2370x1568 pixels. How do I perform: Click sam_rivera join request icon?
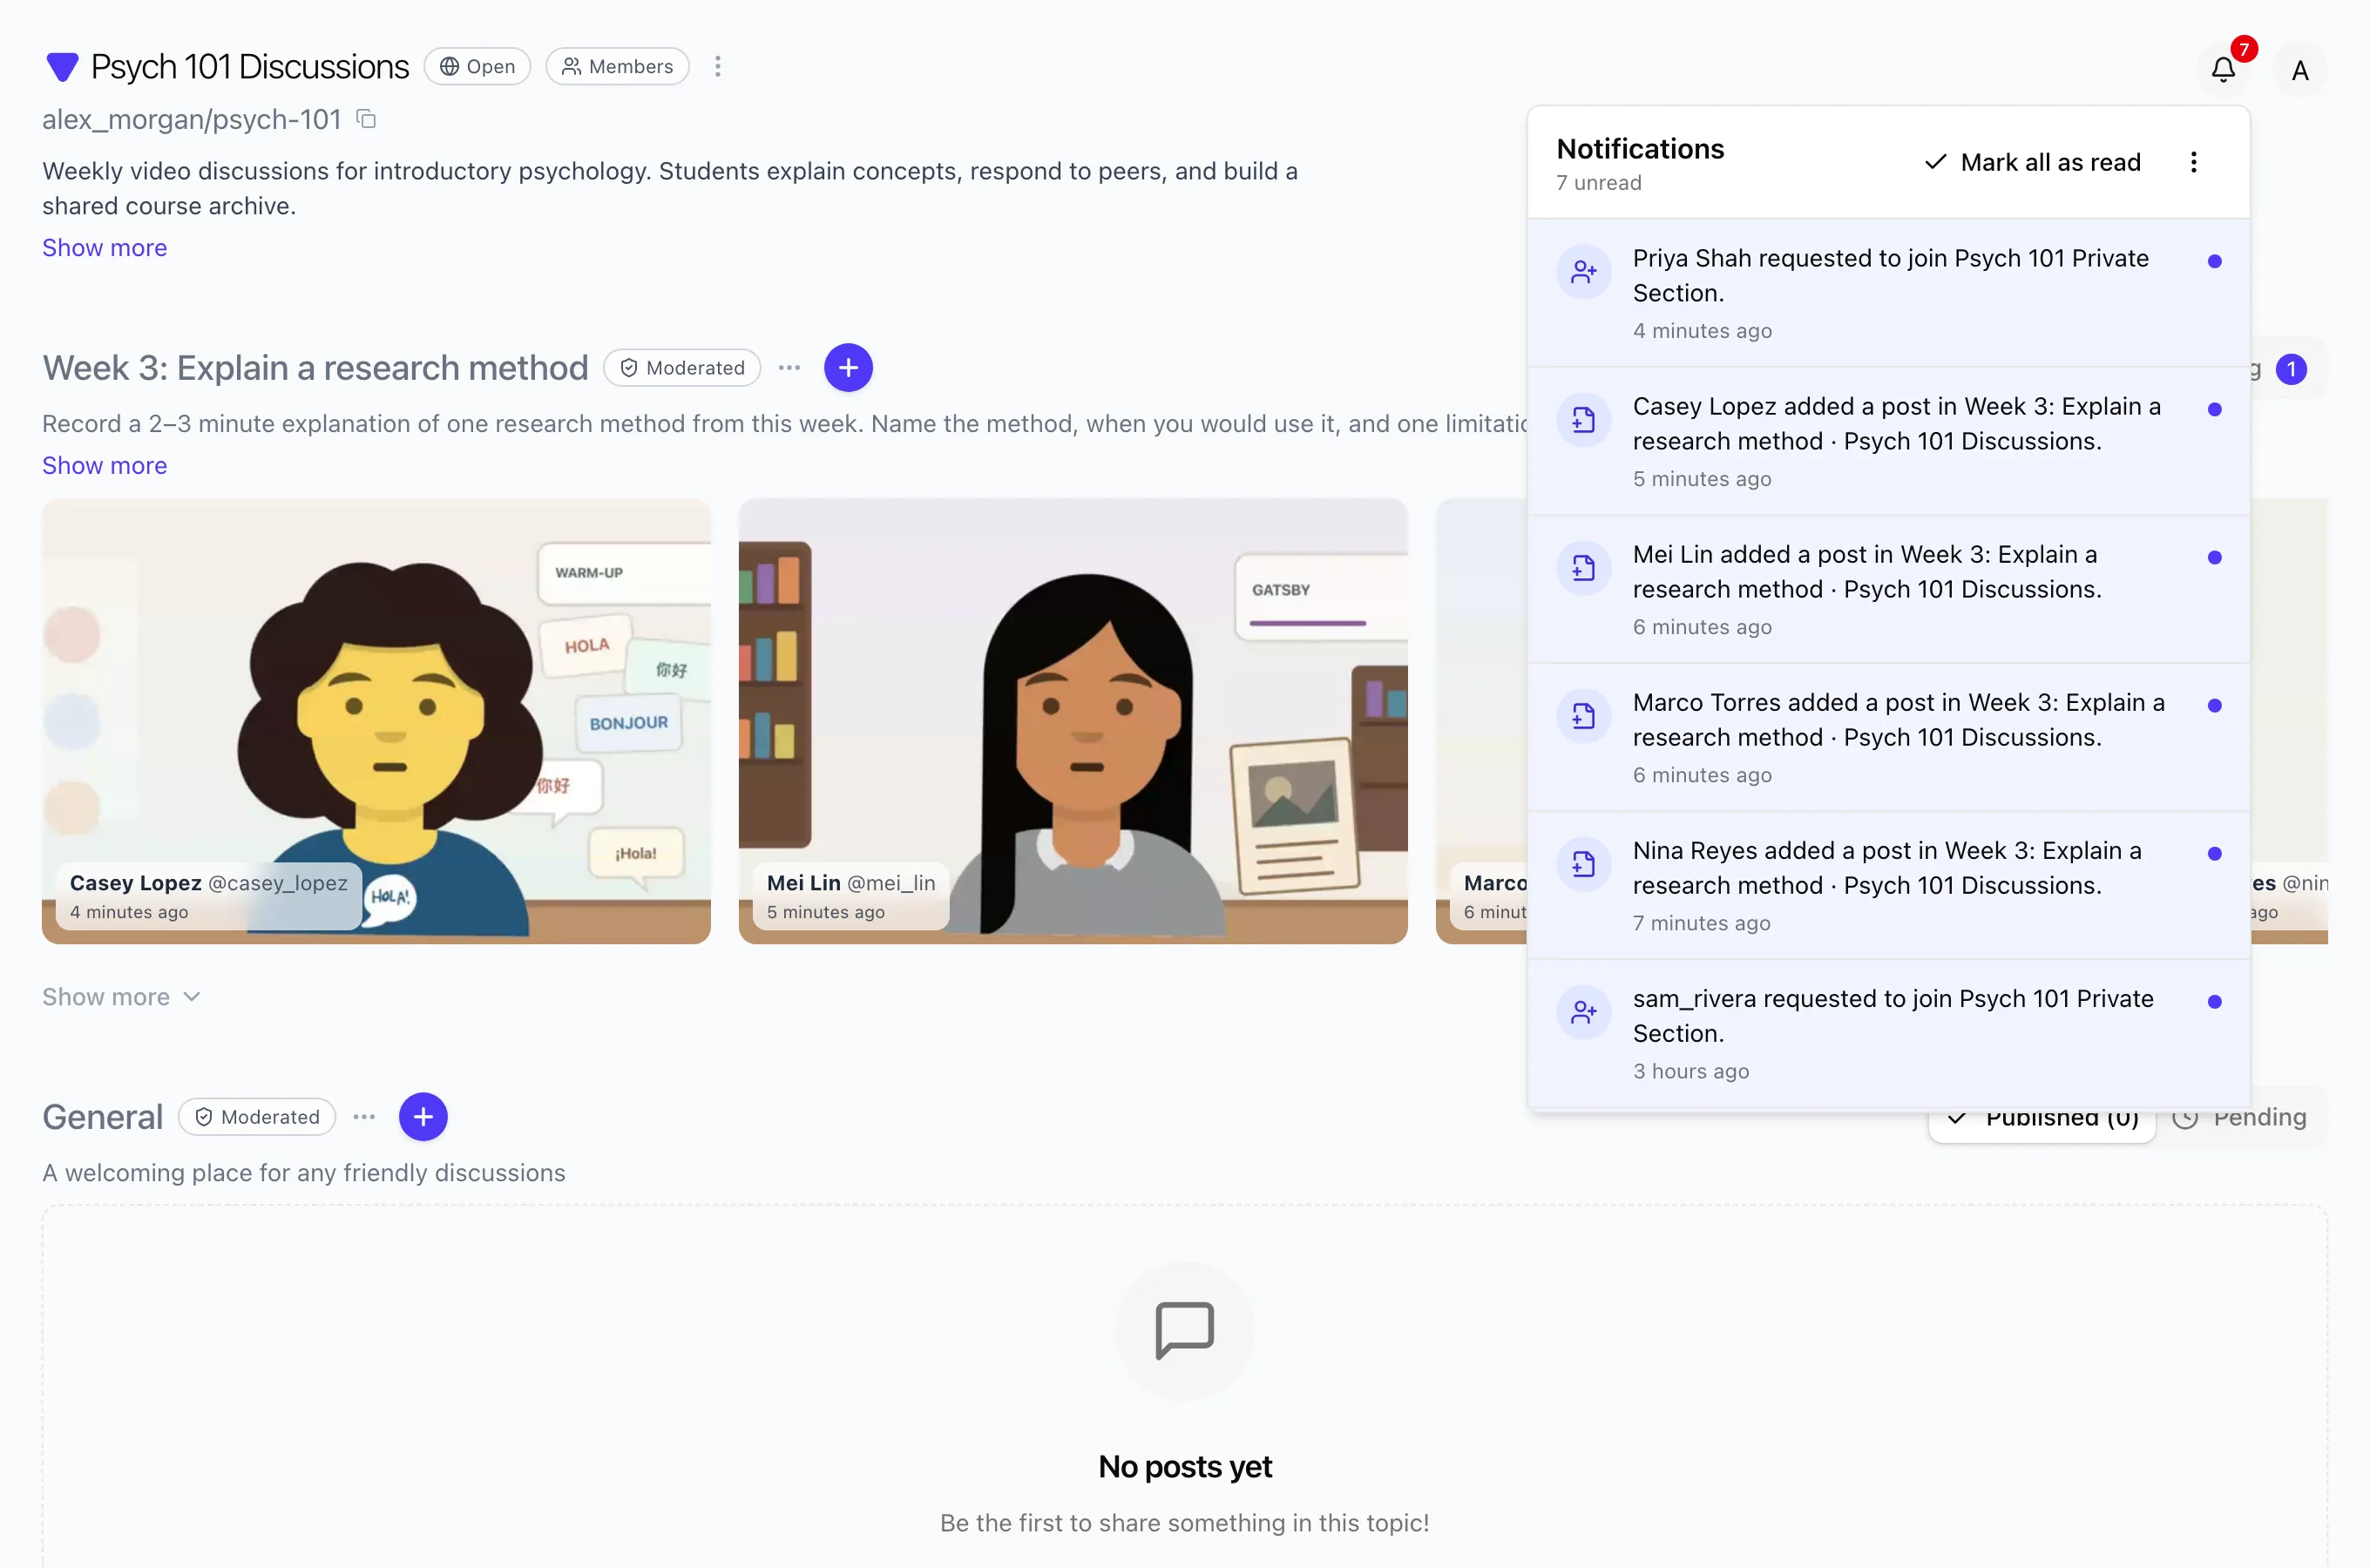(x=1583, y=1011)
